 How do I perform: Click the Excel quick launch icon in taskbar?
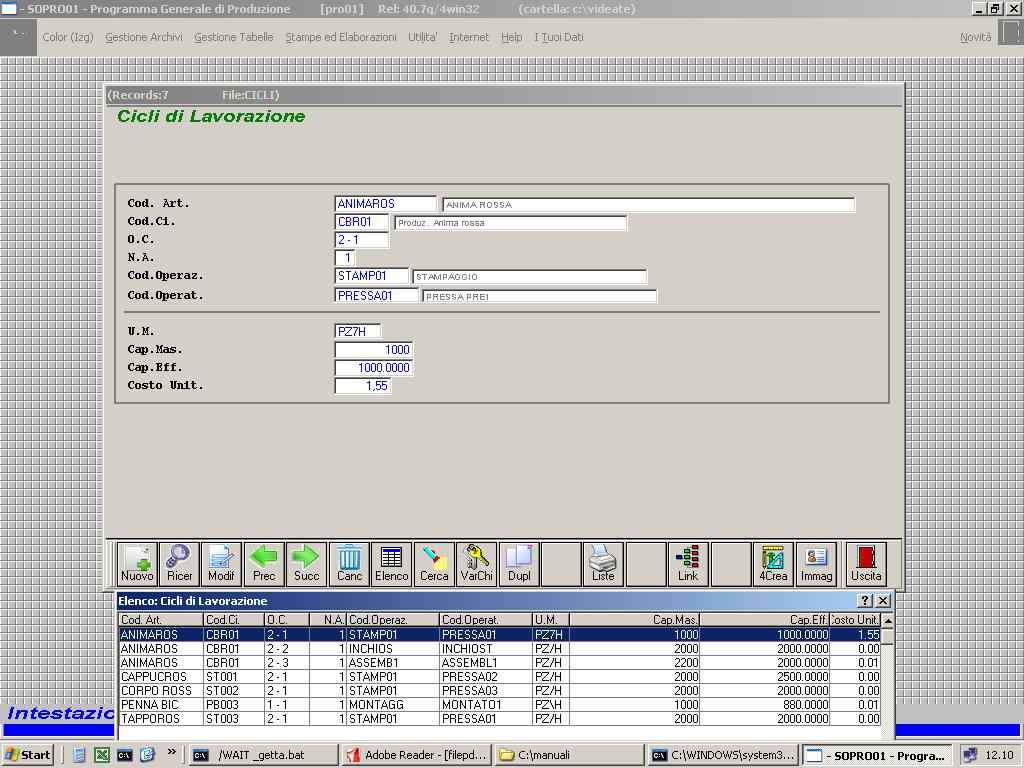point(102,755)
